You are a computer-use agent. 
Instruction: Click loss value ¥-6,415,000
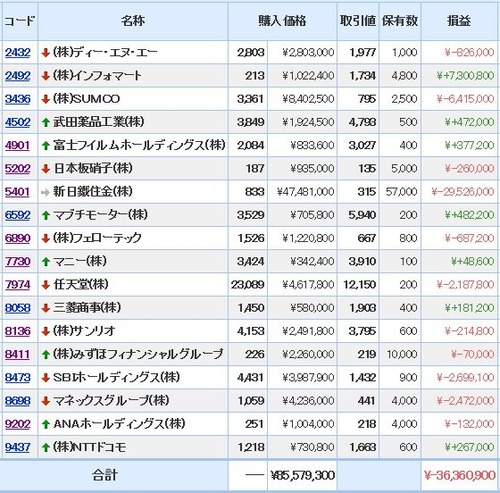coord(465,99)
